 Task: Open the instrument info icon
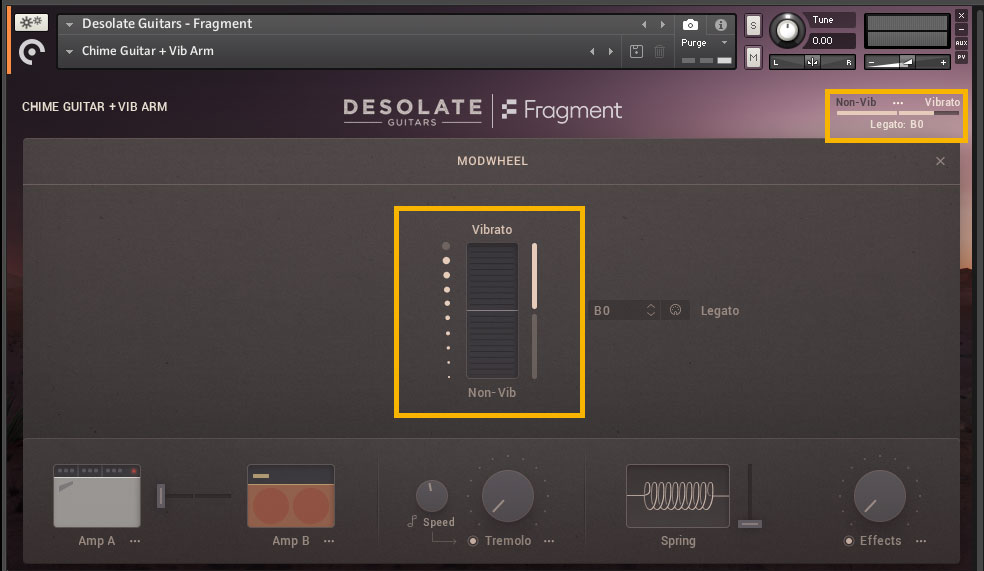(720, 24)
